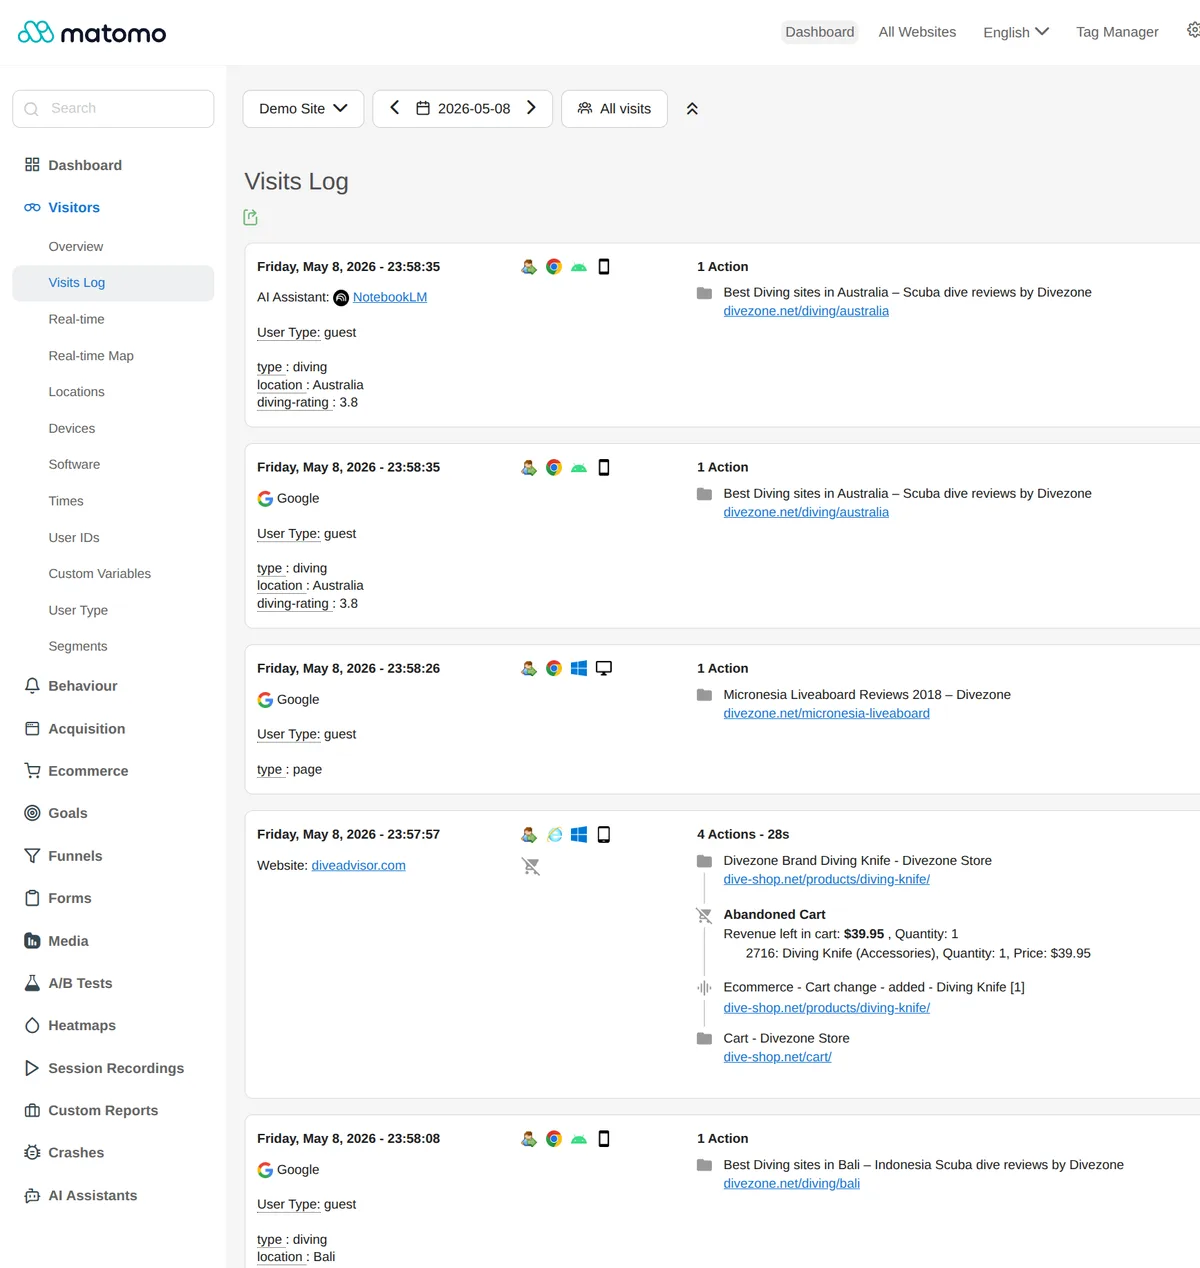Click visitor profile icon of 23:58:26 visit
The height and width of the screenshot is (1268, 1200).
click(x=529, y=668)
